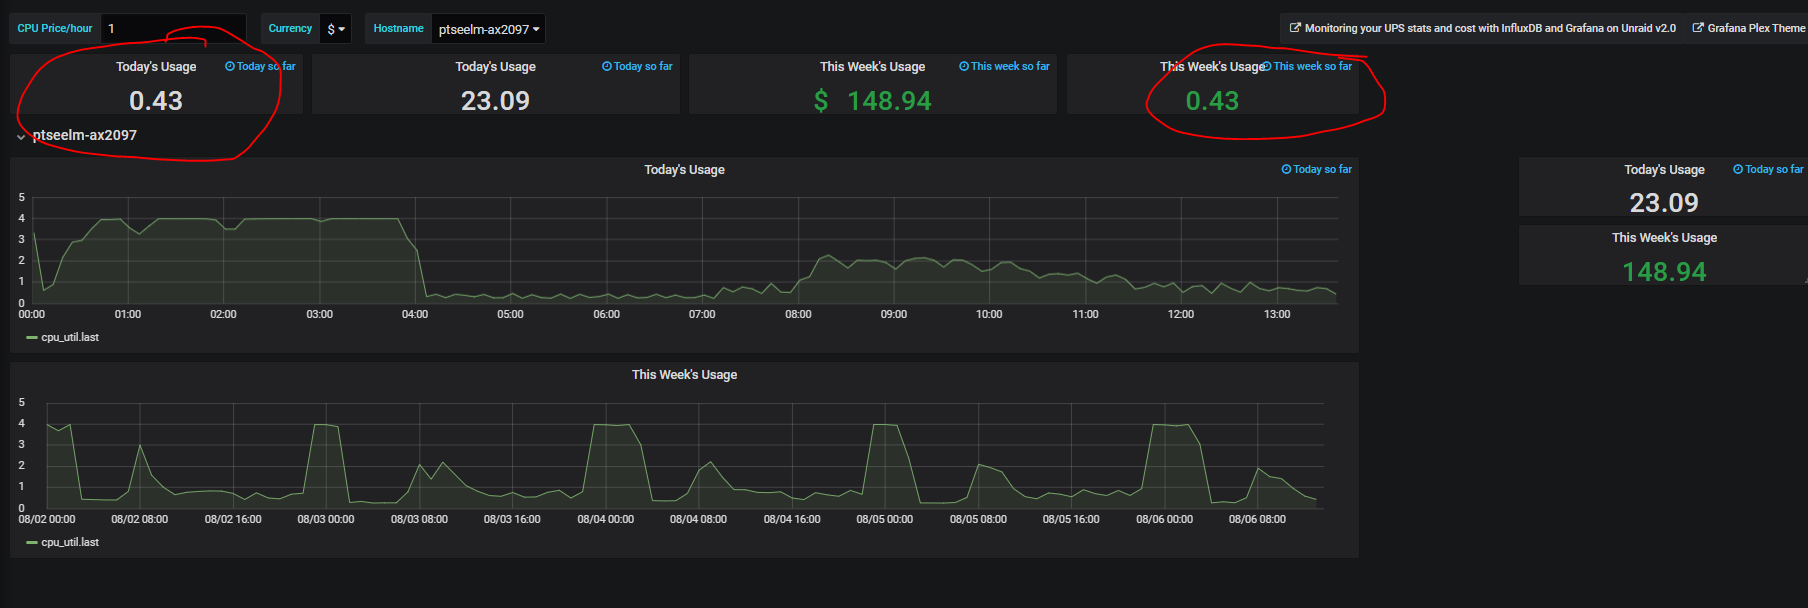Click the 04:00 tick on Today's graph
The height and width of the screenshot is (608, 1808).
click(415, 314)
